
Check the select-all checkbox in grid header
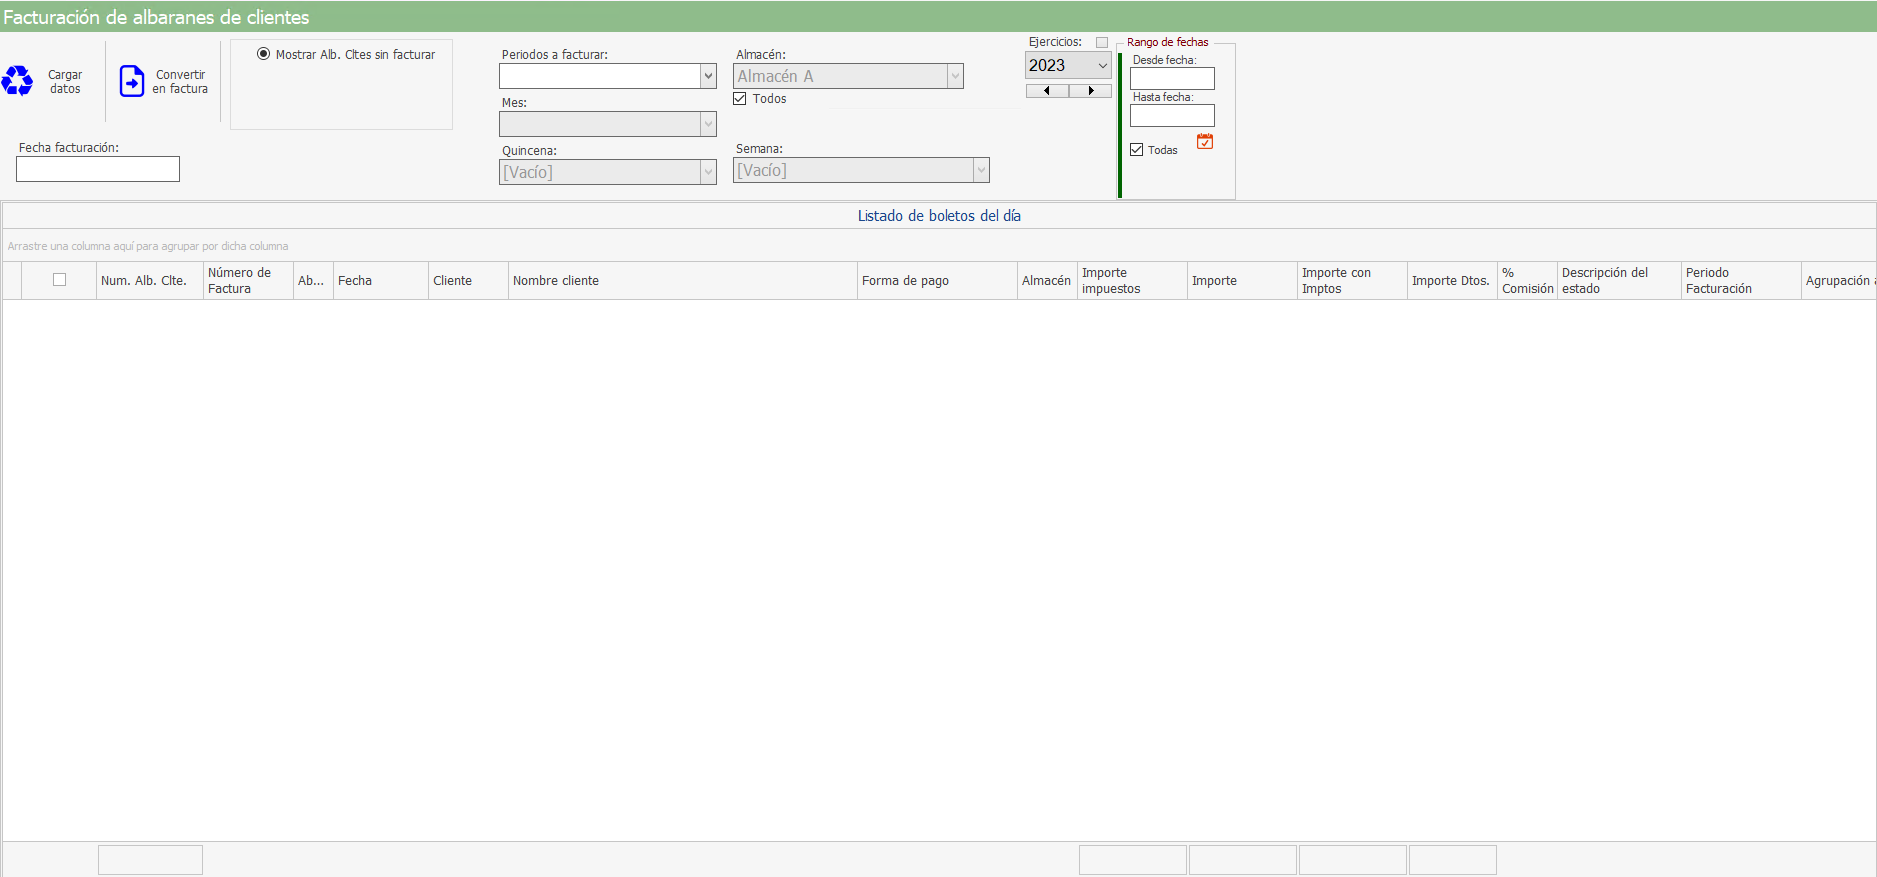(60, 280)
